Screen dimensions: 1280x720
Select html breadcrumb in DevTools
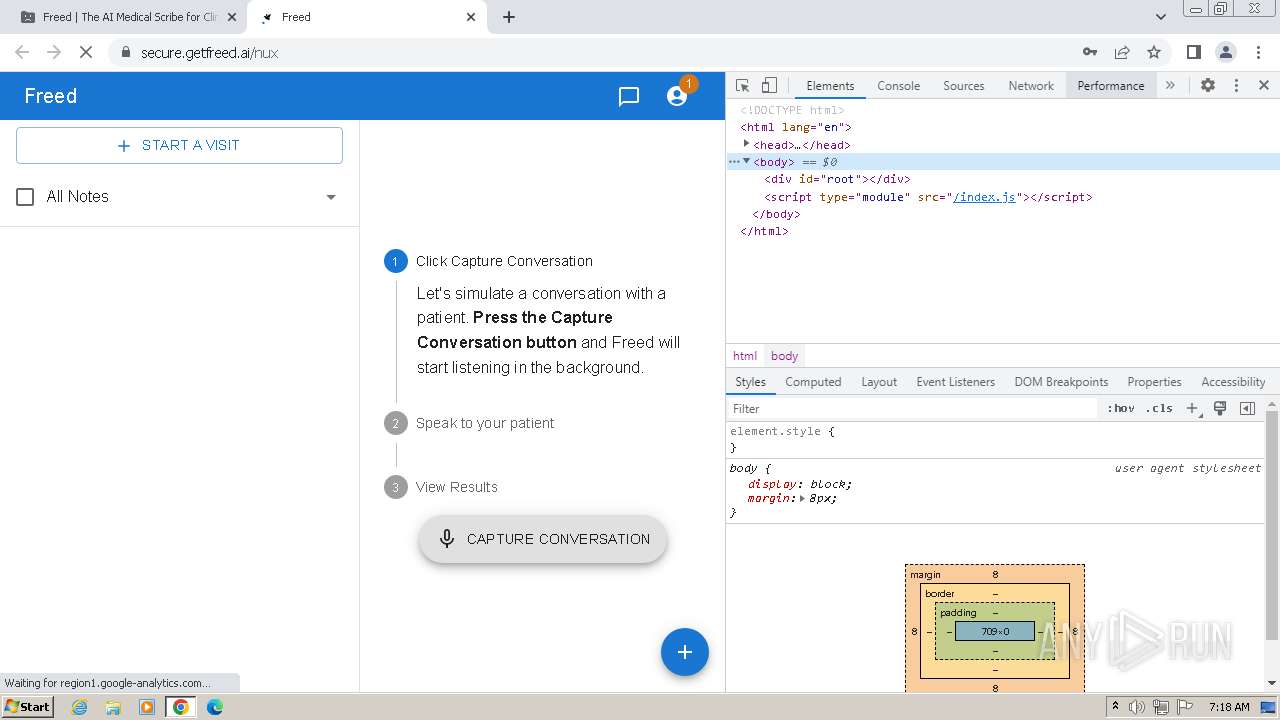(x=745, y=356)
